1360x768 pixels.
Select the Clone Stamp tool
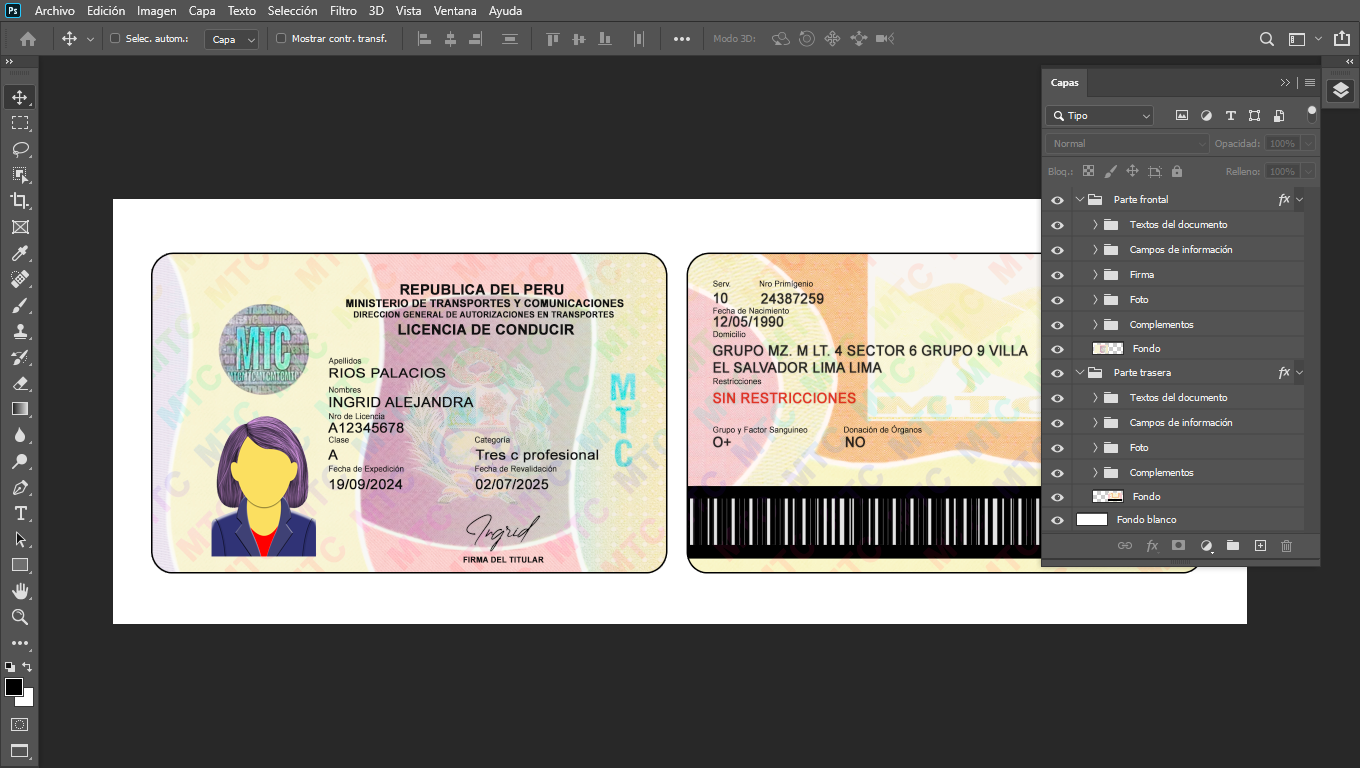click(x=20, y=331)
